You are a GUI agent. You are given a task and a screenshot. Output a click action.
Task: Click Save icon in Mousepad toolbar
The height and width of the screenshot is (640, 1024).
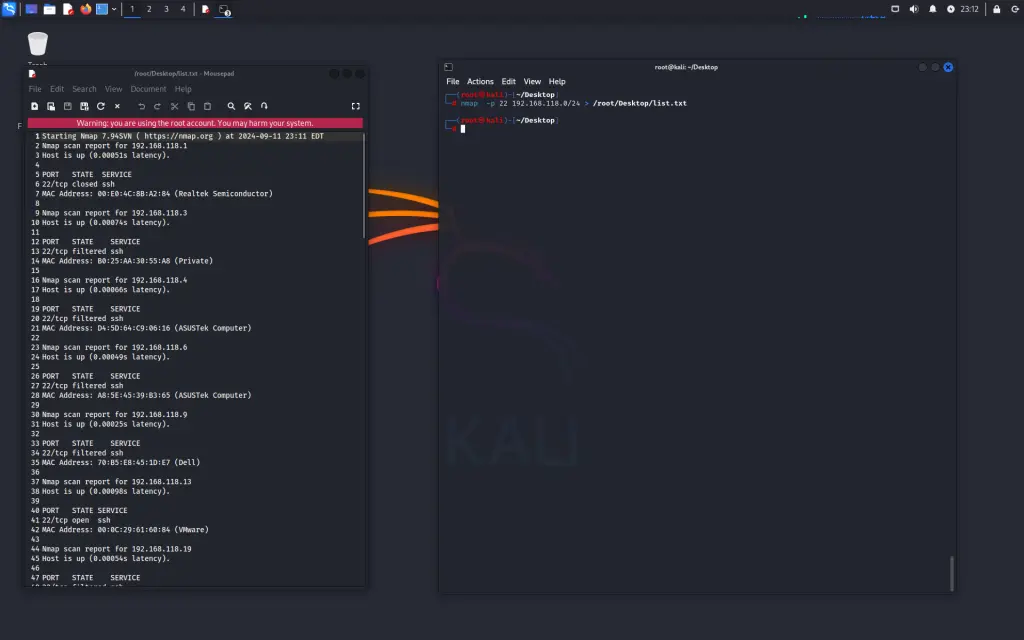click(x=68, y=106)
